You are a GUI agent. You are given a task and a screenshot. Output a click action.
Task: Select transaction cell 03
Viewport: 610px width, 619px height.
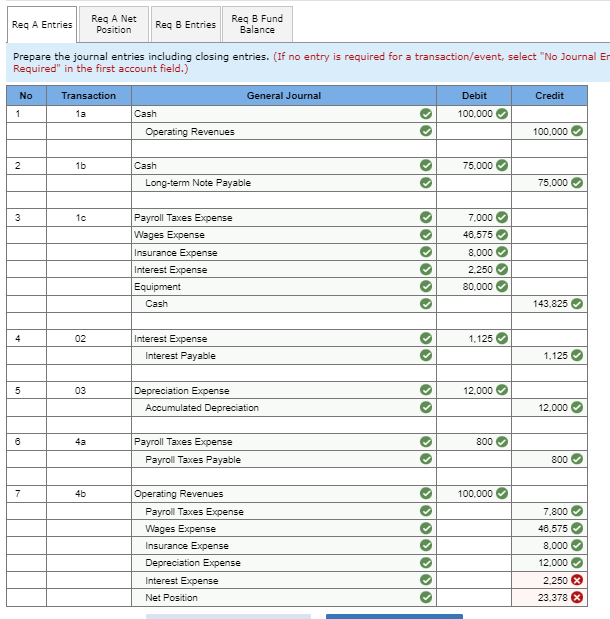pyautogui.click(x=89, y=390)
